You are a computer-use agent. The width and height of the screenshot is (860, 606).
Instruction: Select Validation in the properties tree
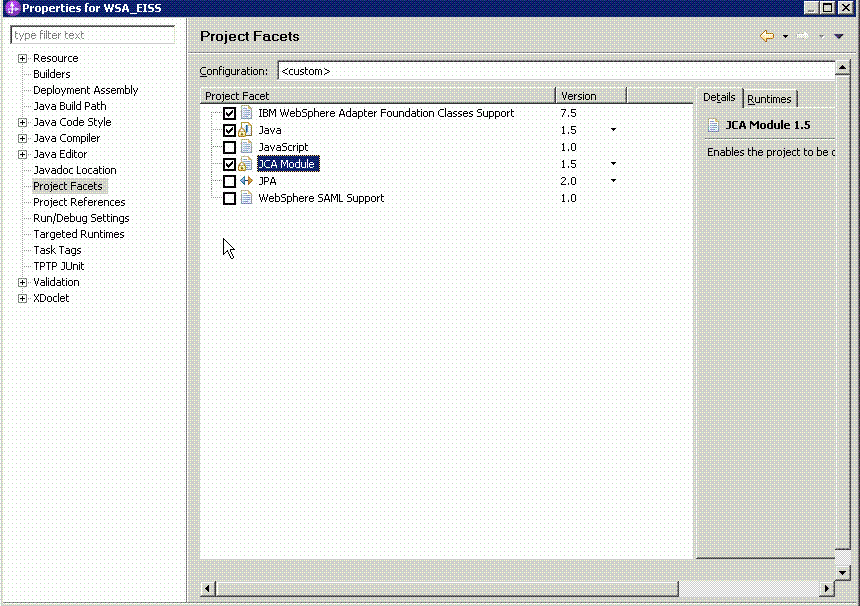[x=56, y=282]
